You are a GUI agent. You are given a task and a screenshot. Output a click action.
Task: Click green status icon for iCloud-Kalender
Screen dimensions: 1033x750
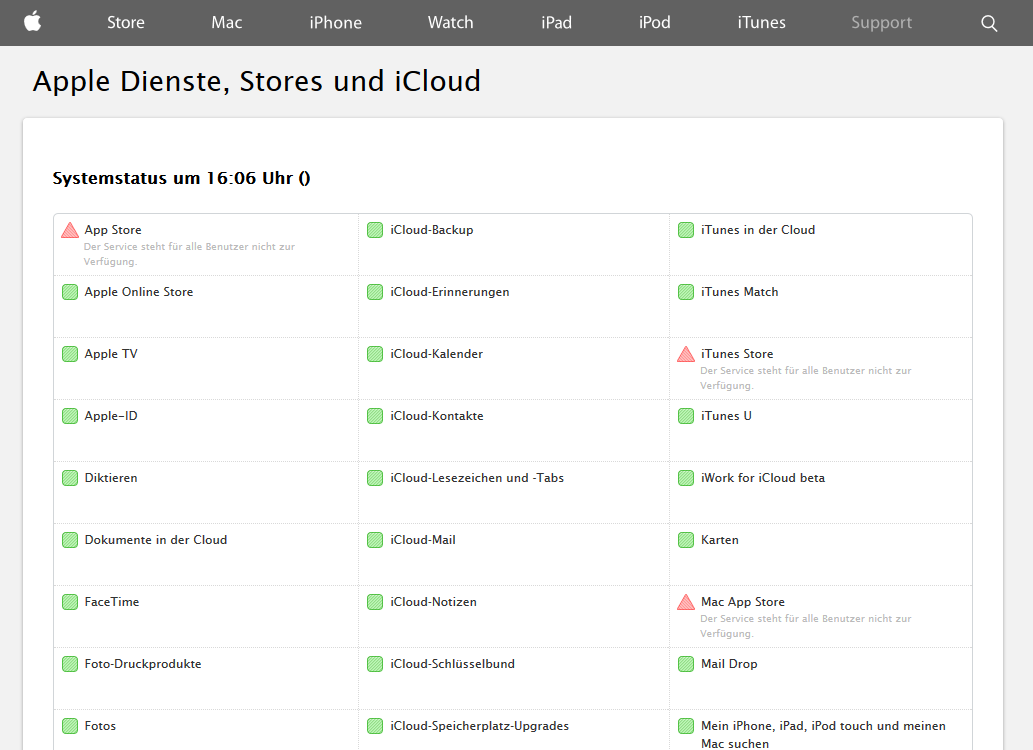[375, 354]
